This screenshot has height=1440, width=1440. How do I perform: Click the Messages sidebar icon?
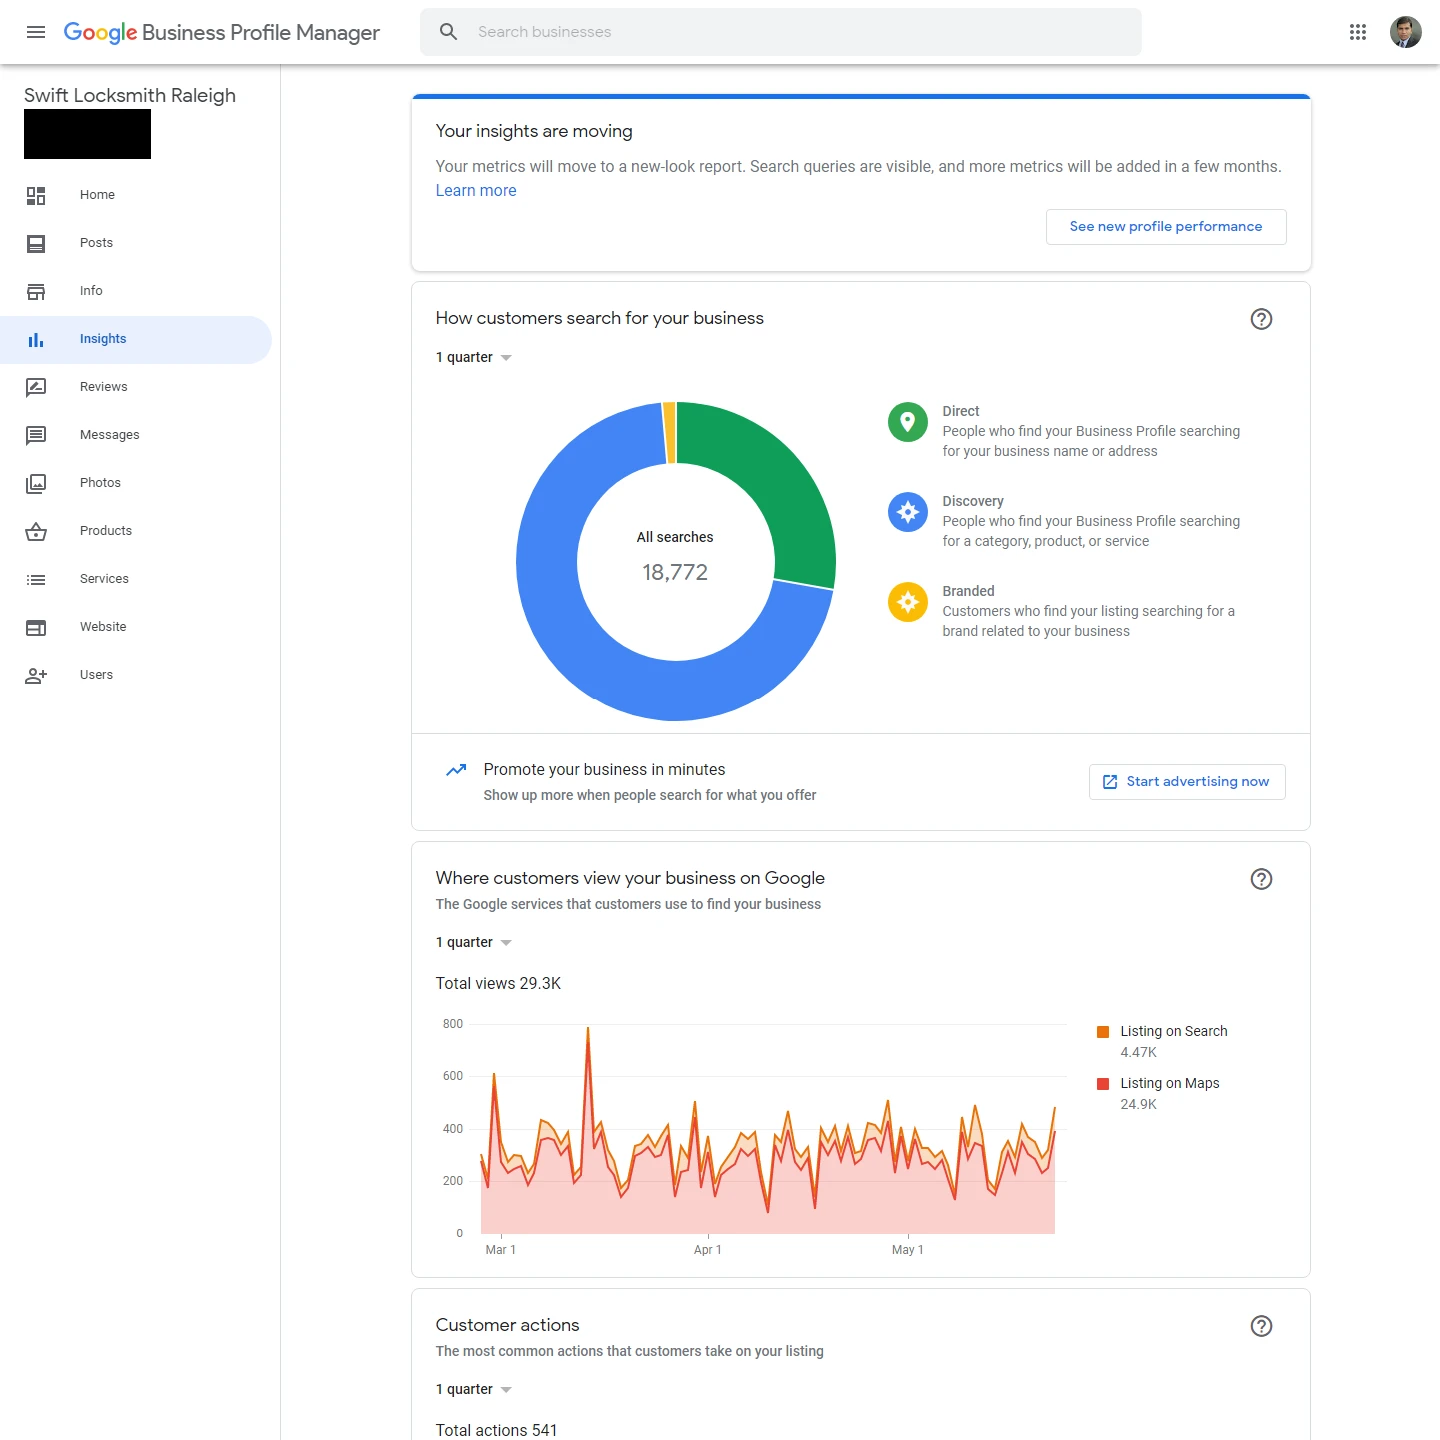[x=36, y=435]
